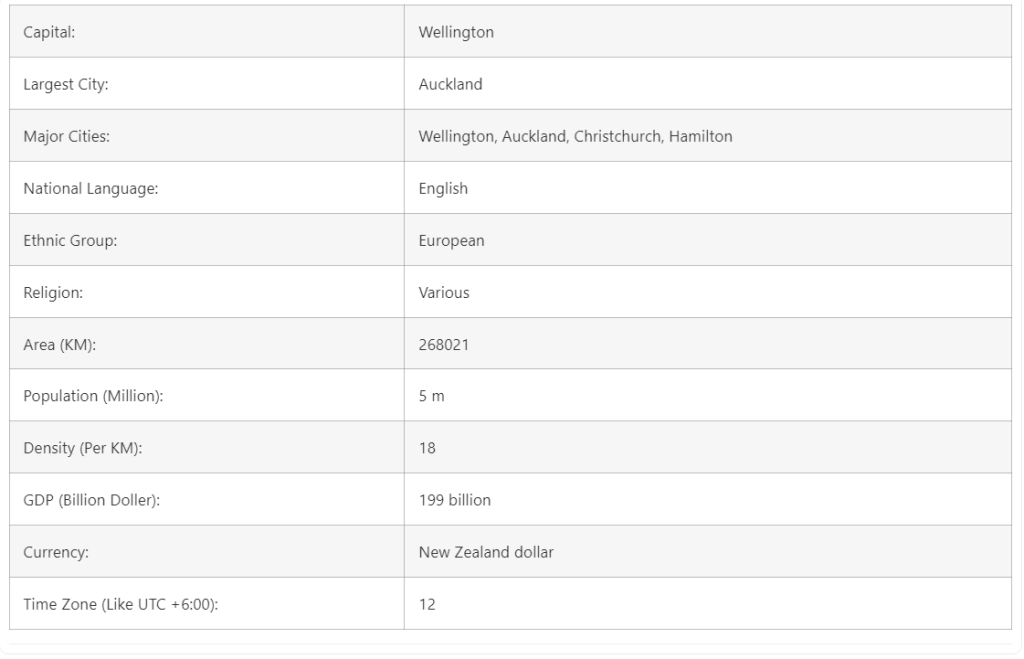Viewport: 1024px width, 659px height.
Task: Click the Wellington capital value cell
Action: tap(456, 32)
